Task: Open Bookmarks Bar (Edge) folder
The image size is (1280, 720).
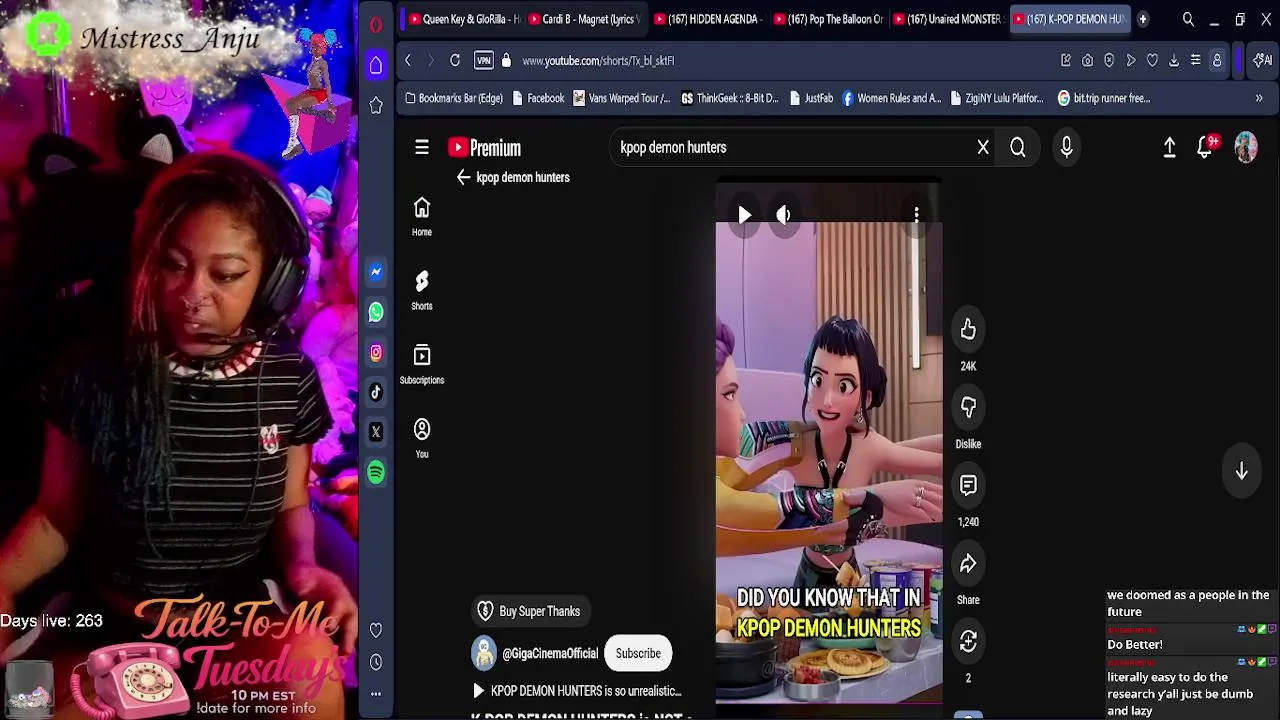Action: point(454,98)
